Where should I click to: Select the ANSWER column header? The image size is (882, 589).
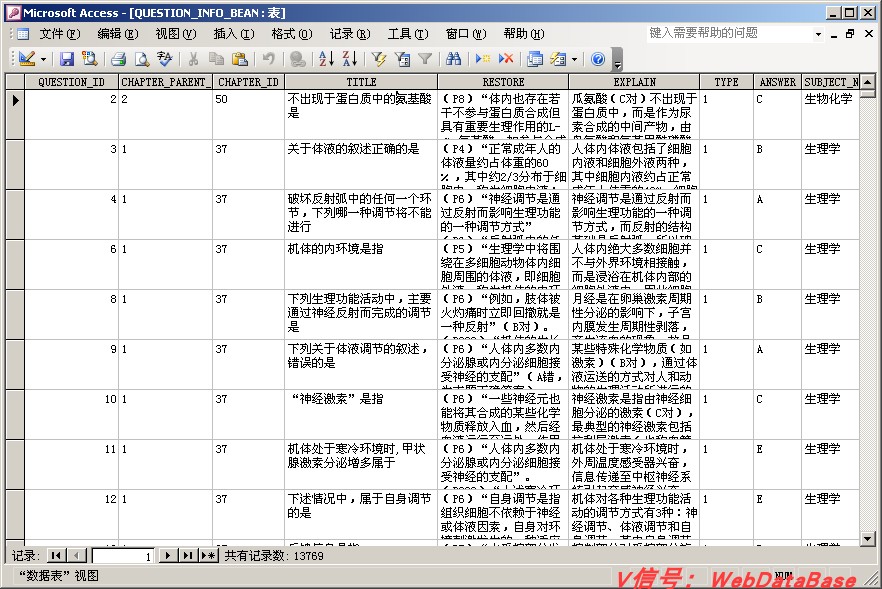click(777, 82)
